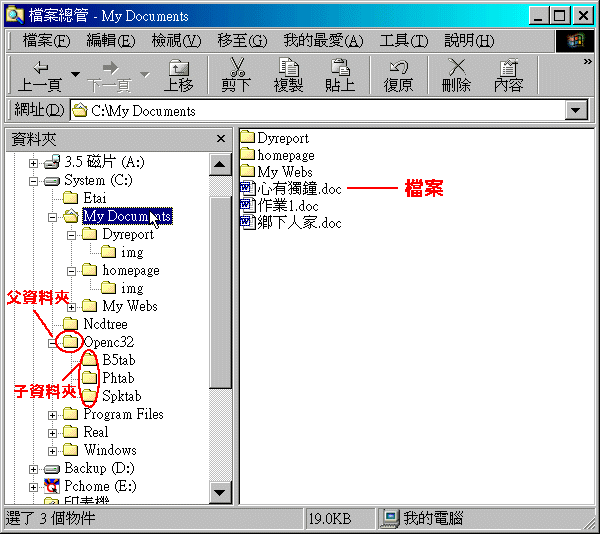Select My Webs folder in tree
This screenshot has height=534, width=600.
(x=119, y=306)
